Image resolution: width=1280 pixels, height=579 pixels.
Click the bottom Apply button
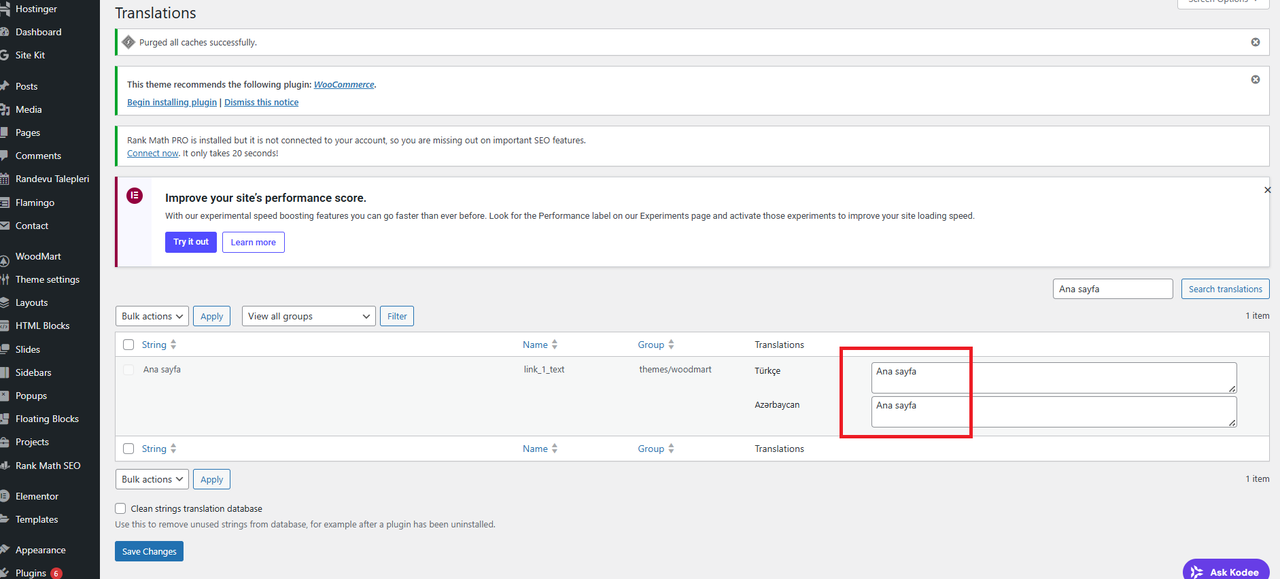(211, 479)
